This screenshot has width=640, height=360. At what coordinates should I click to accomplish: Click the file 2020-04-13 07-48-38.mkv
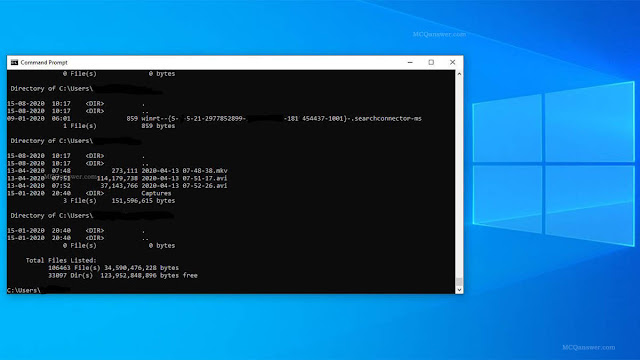point(184,171)
